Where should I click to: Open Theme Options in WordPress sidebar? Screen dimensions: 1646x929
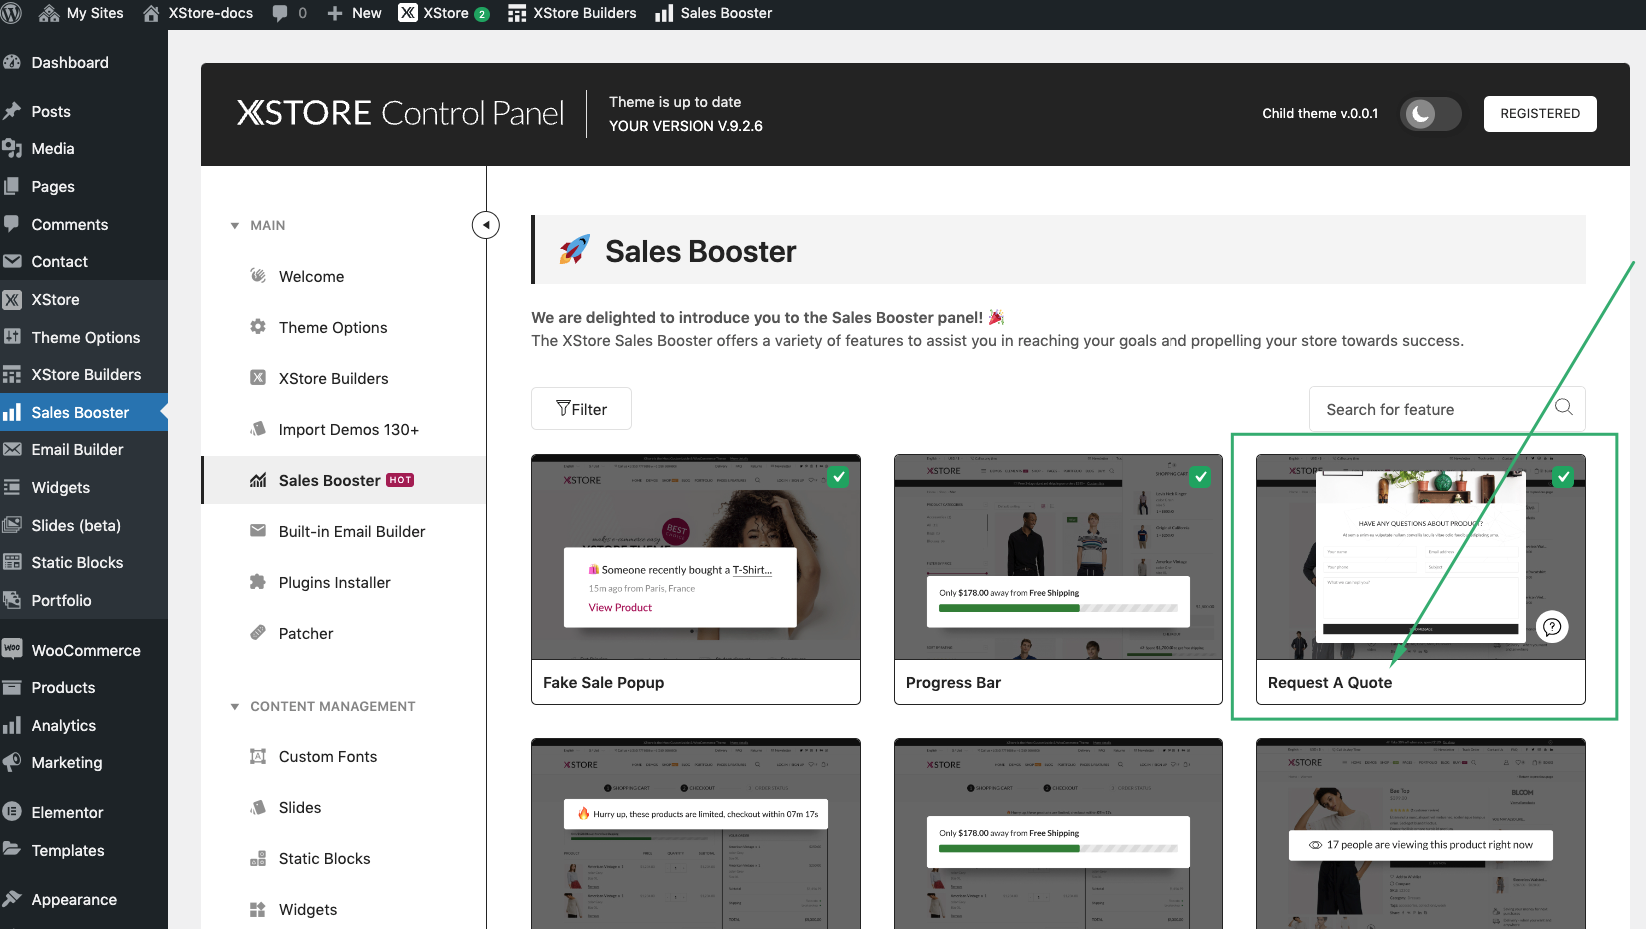[84, 337]
